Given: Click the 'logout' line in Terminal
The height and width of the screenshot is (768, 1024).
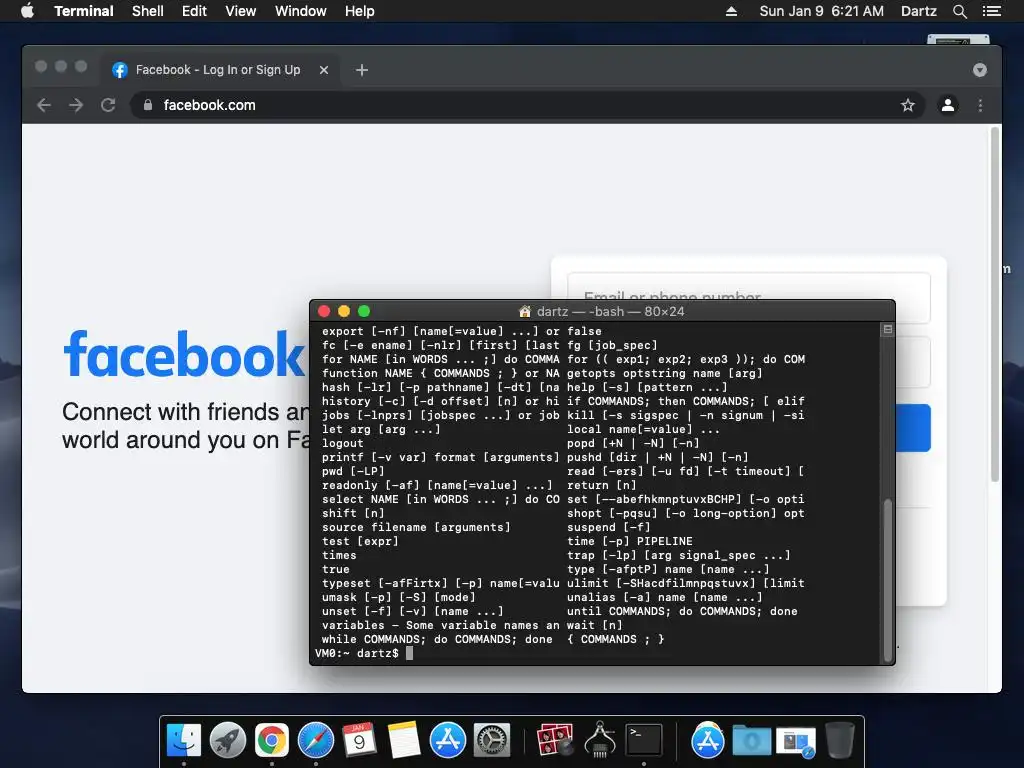Looking at the screenshot, I should click(342, 443).
